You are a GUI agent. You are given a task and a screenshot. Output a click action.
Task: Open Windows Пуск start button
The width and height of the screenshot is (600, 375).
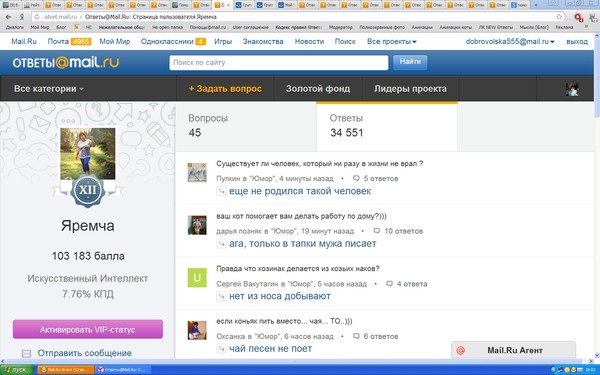[17, 370]
